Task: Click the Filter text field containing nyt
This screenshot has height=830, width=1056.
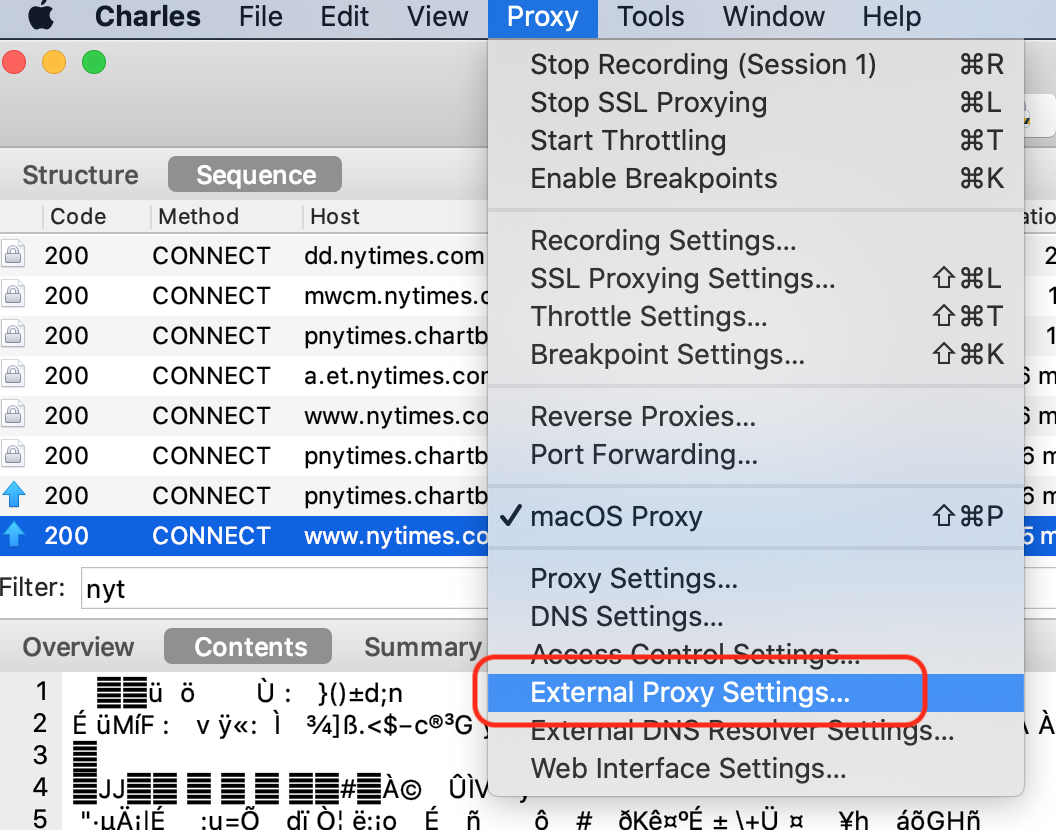Action: [280, 589]
